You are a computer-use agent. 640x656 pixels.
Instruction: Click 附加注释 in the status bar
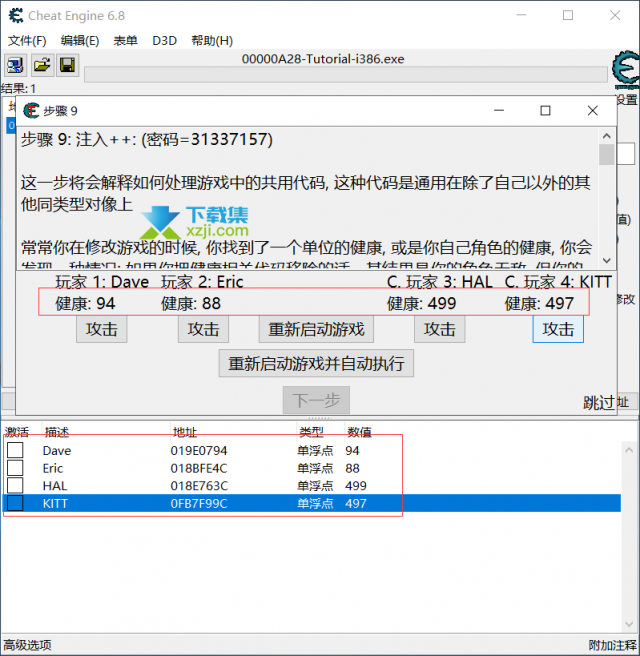(612, 645)
